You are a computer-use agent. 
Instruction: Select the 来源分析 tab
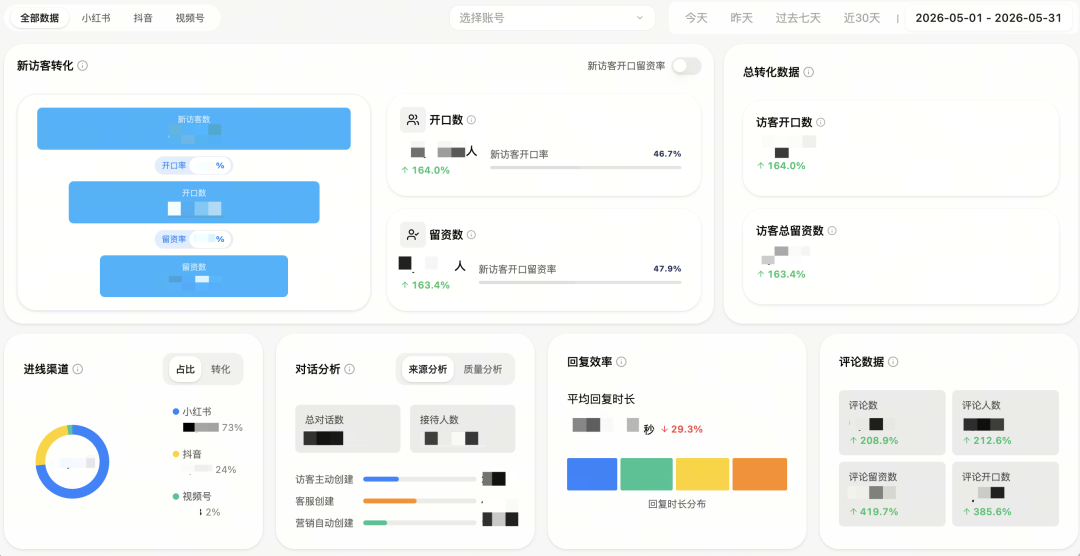(428, 369)
